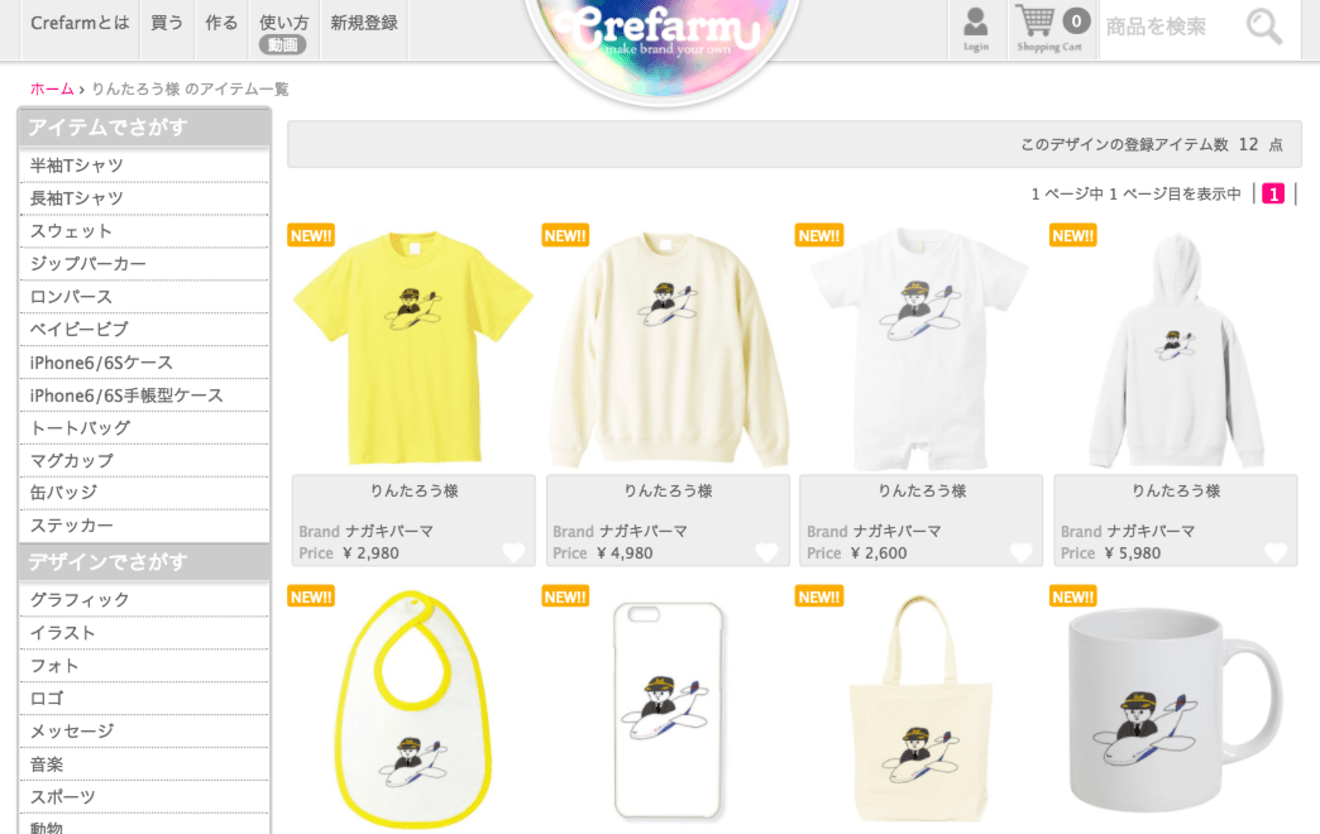Go to ホーム breadcrumb link
The image size is (1320, 834).
point(52,89)
